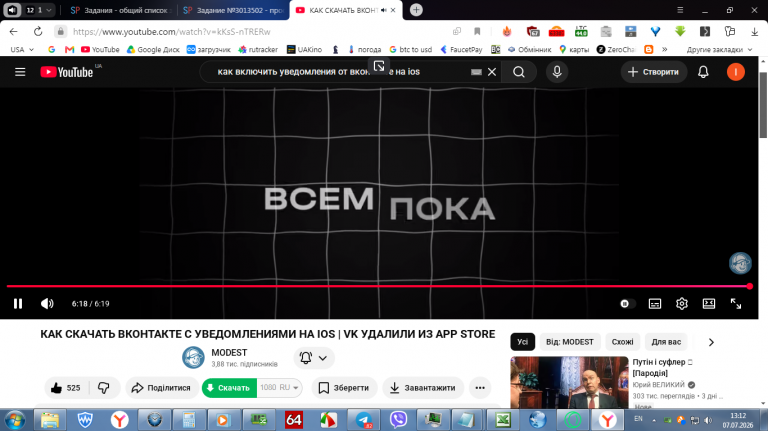The height and width of the screenshot is (431, 768).
Task: Start voice search with microphone
Action: (557, 72)
